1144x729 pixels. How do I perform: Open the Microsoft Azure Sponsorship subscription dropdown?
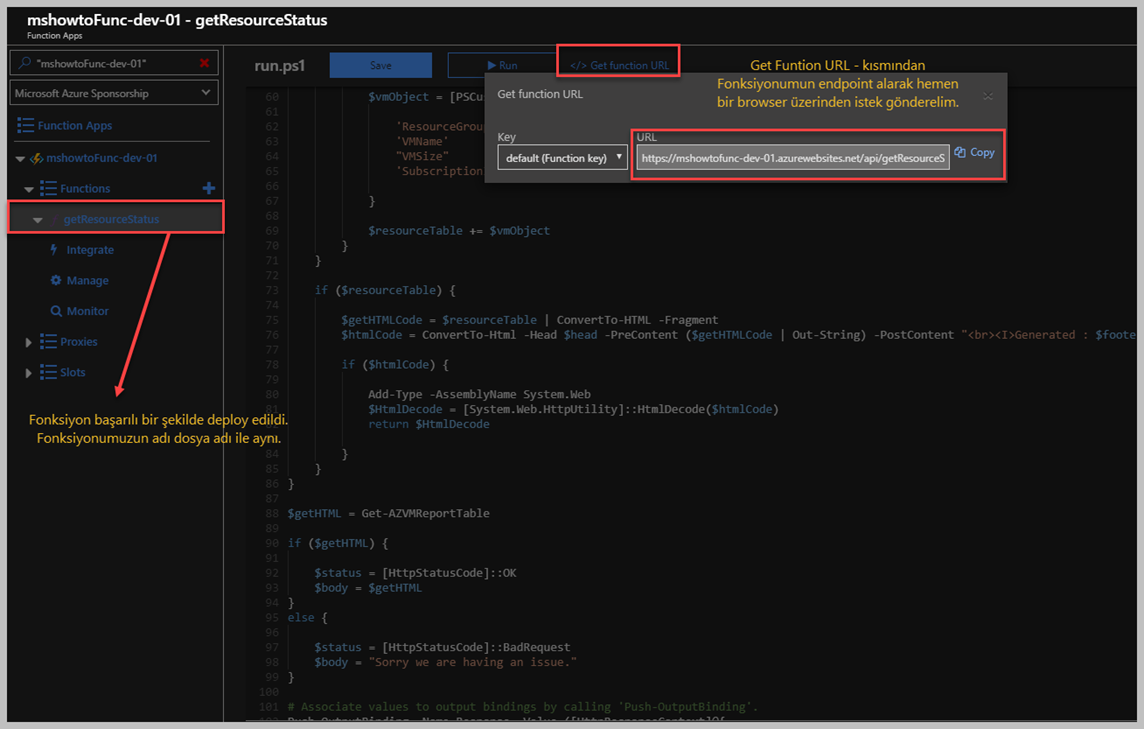pyautogui.click(x=114, y=93)
